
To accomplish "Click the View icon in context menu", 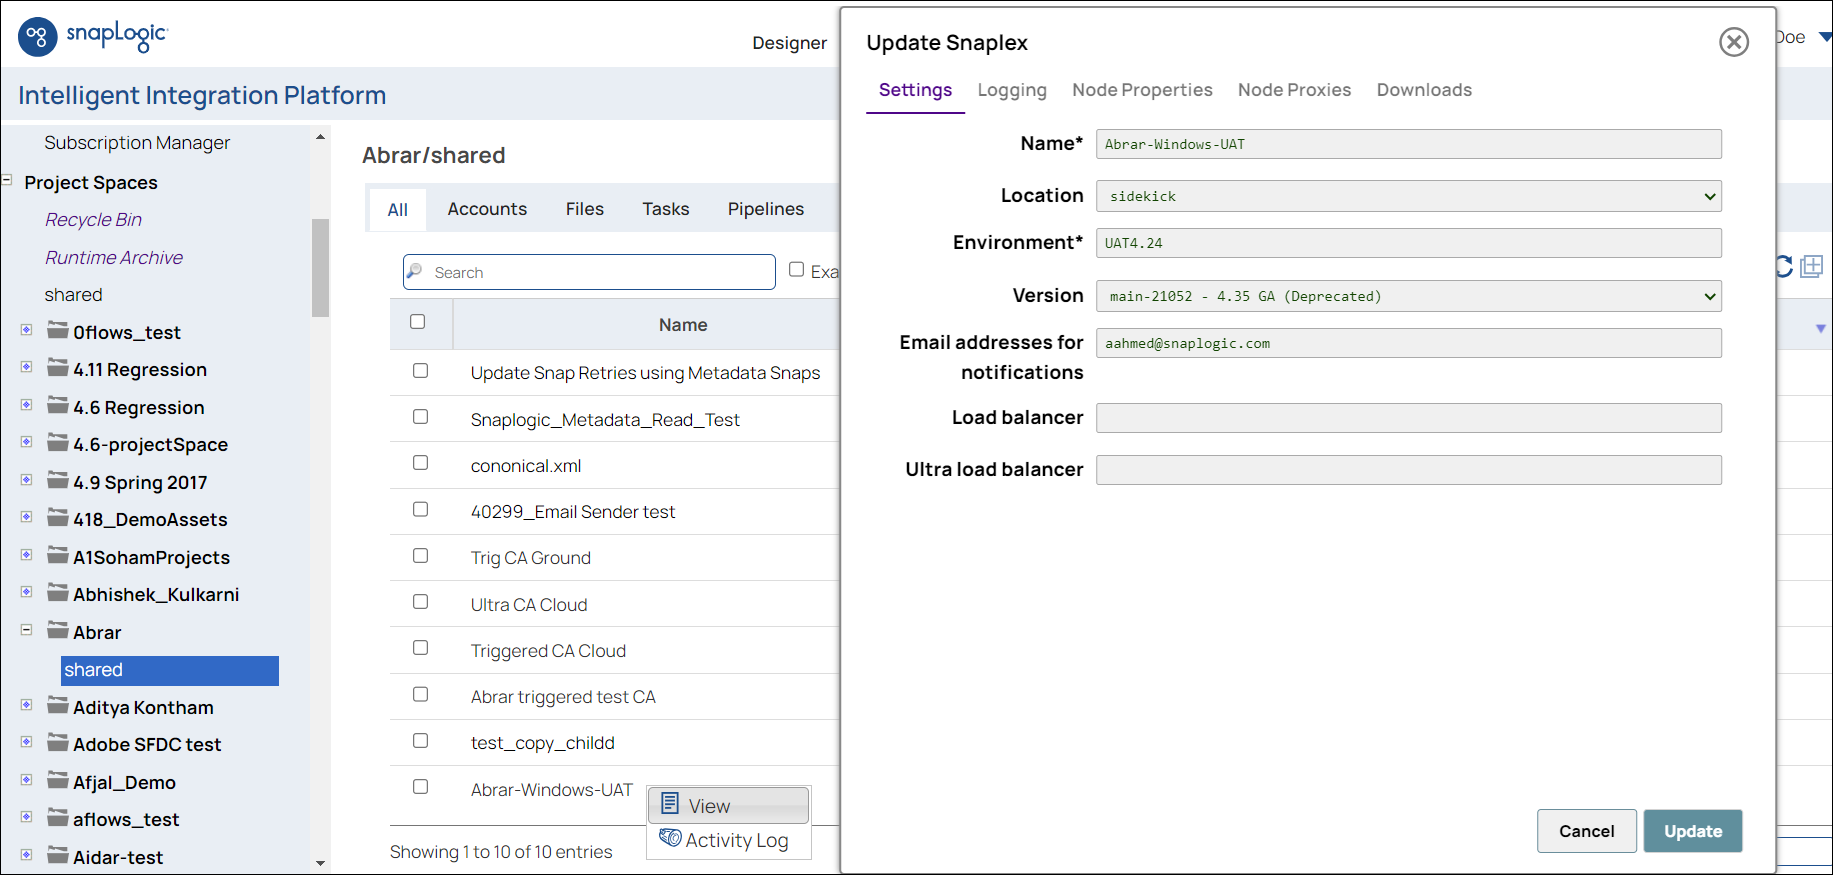I will click(x=670, y=804).
